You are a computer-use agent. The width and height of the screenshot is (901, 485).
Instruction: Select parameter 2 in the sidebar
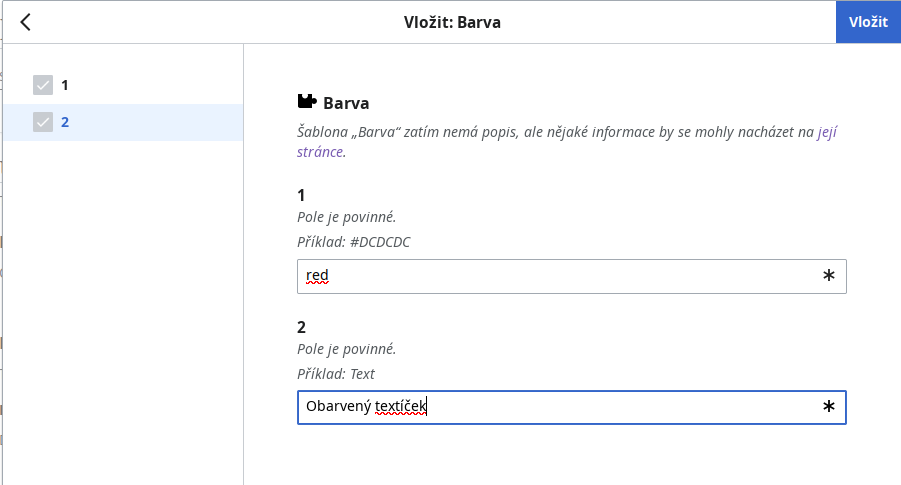coord(123,122)
